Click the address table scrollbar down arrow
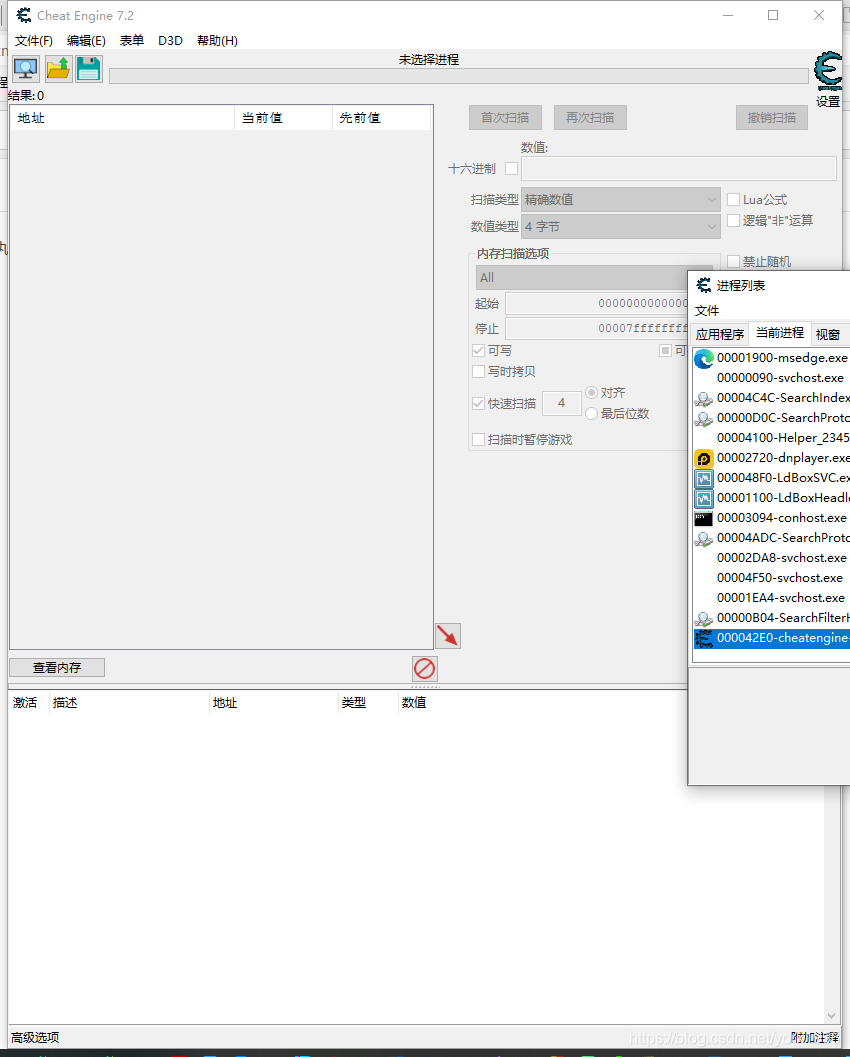This screenshot has width=850, height=1057. click(831, 1015)
